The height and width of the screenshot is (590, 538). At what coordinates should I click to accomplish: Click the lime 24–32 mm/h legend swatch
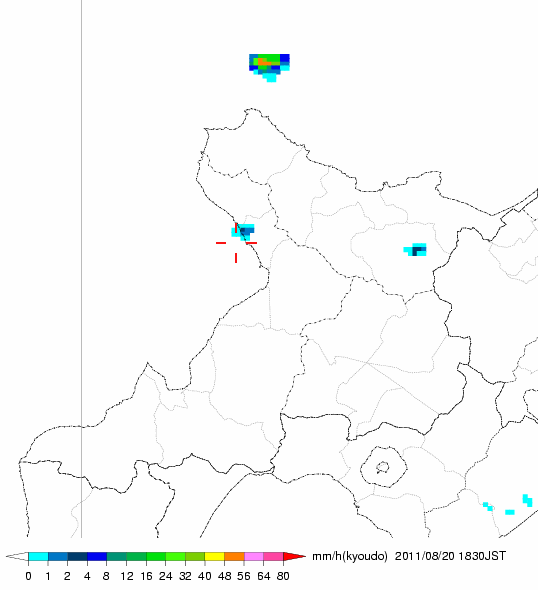click(x=175, y=557)
